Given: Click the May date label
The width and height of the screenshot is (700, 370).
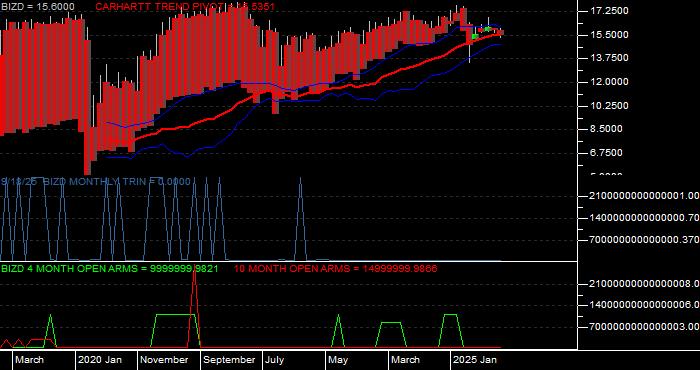Looking at the screenshot, I should tap(338, 360).
